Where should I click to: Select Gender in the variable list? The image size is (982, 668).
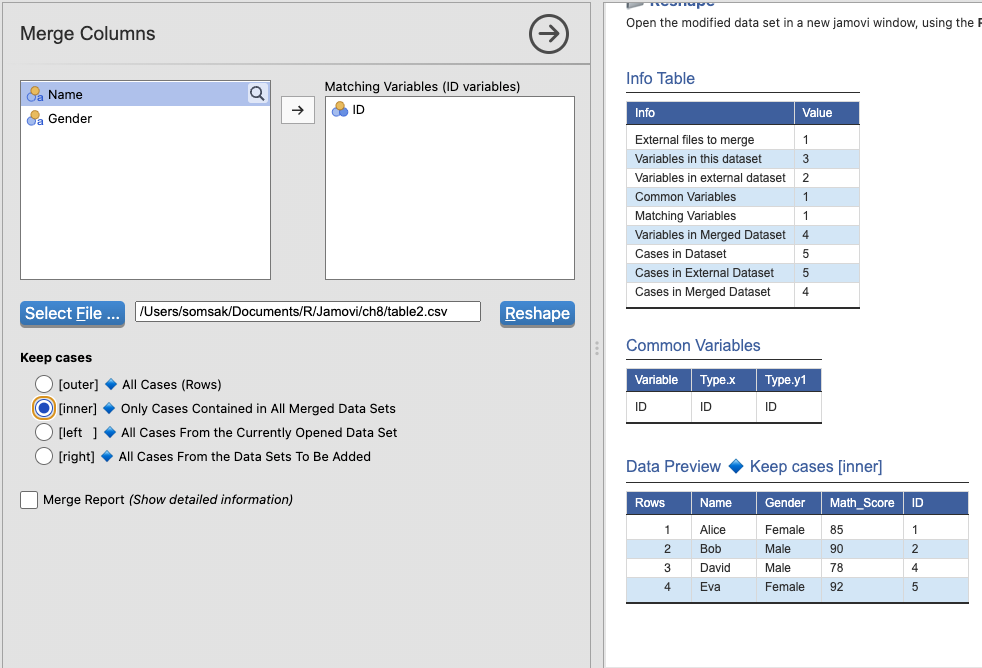coord(70,118)
